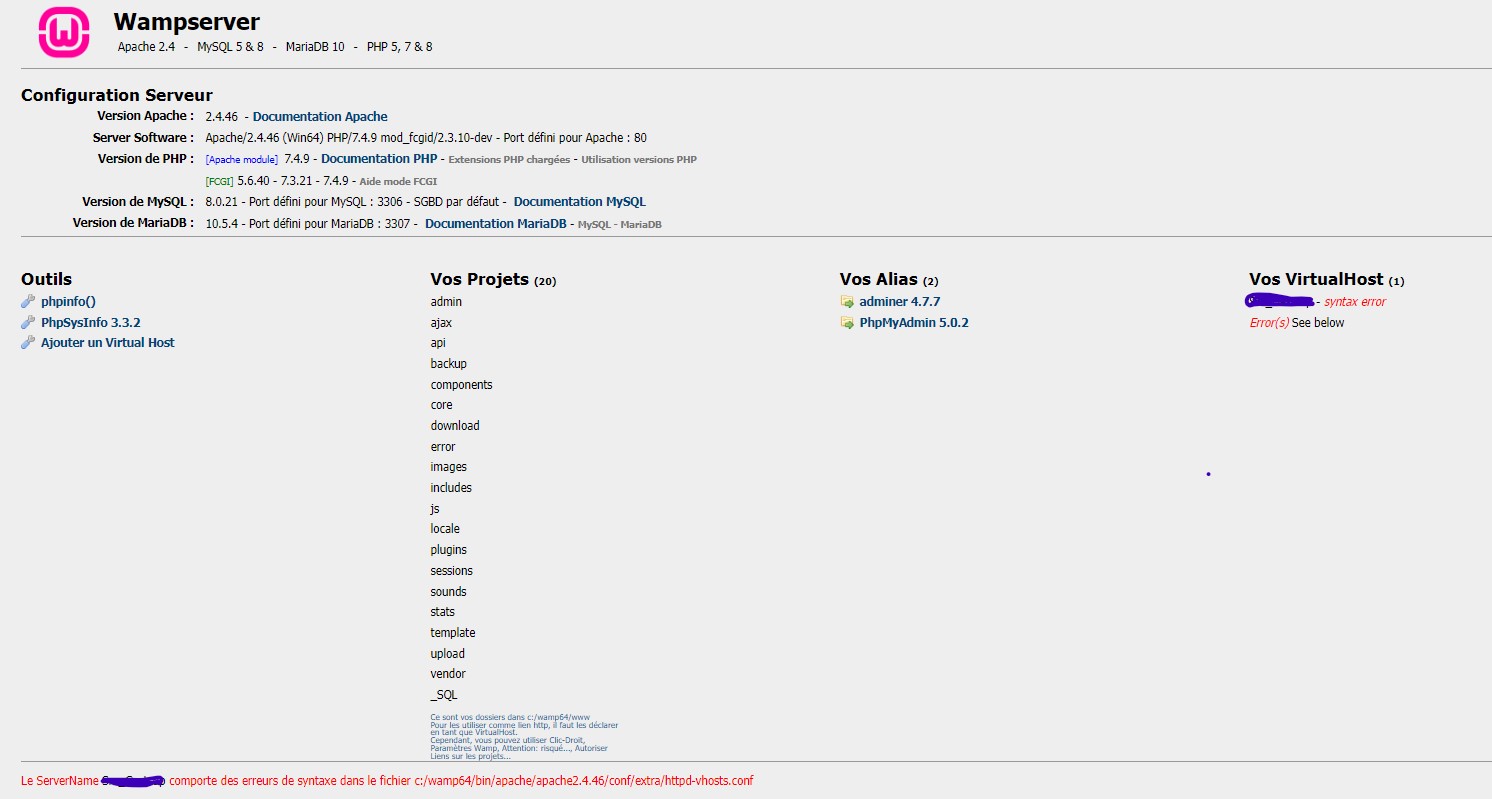Viewport: 1492px width, 799px height.
Task: Click the red syntax error text
Action: tap(1355, 302)
